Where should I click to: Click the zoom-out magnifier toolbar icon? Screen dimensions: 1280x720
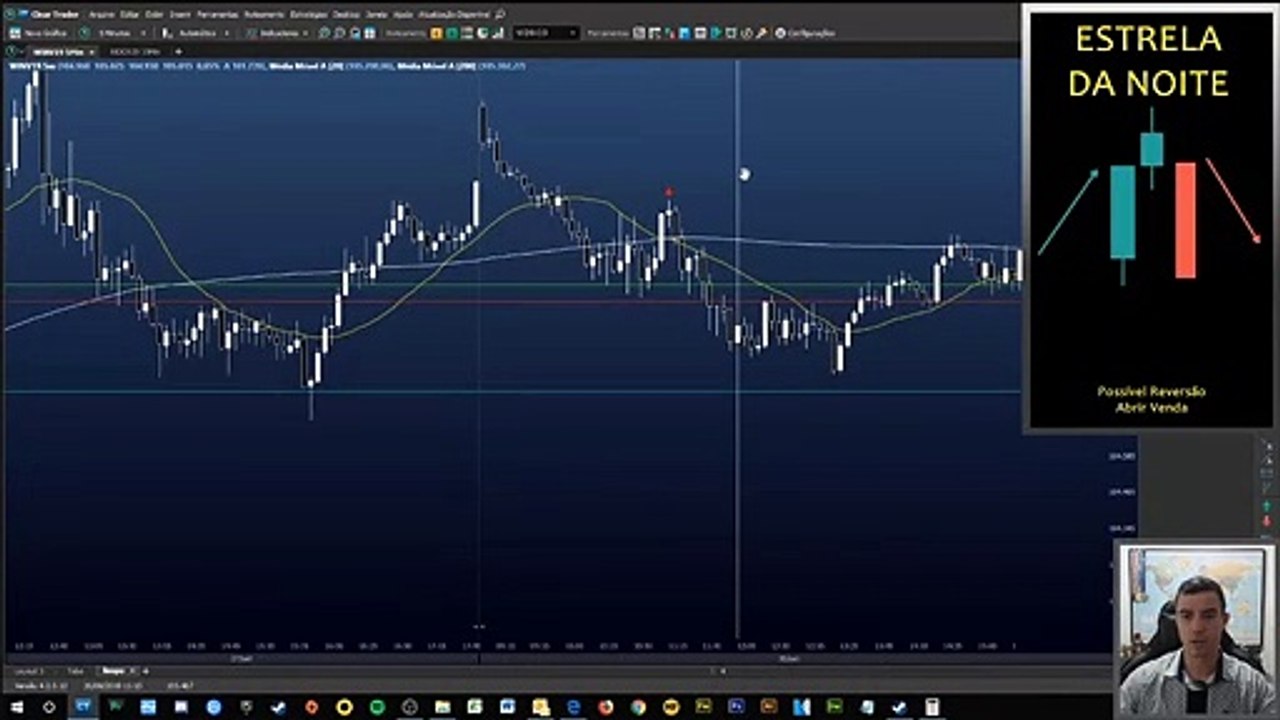click(339, 33)
